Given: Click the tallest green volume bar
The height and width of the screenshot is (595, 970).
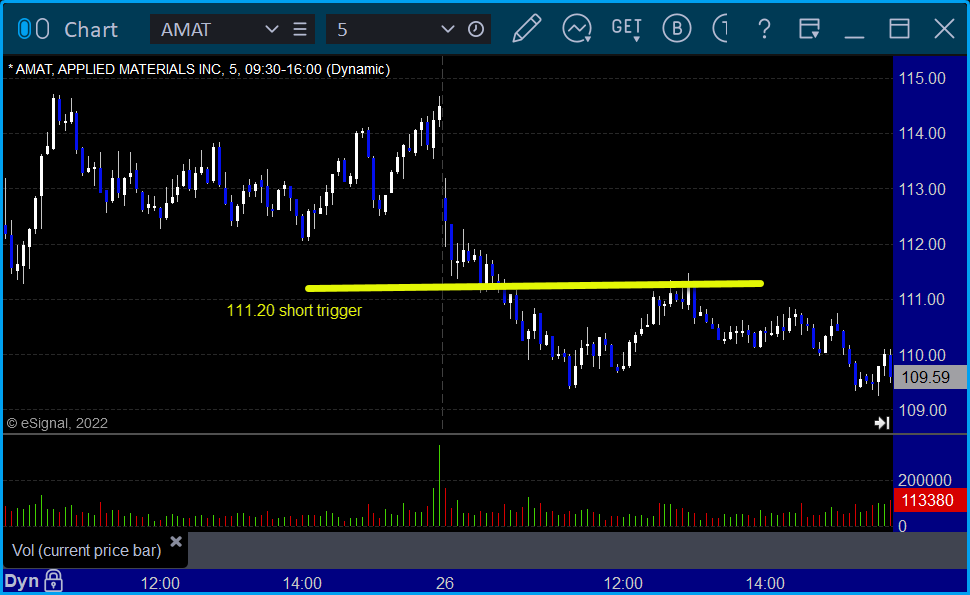Looking at the screenshot, I should 439,486.
